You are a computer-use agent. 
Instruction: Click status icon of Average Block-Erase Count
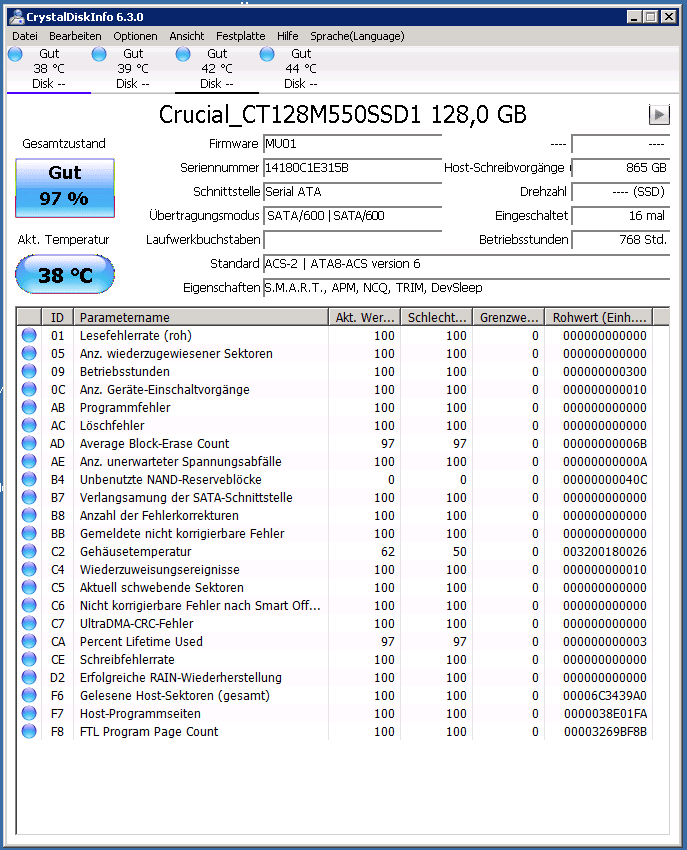[29, 443]
